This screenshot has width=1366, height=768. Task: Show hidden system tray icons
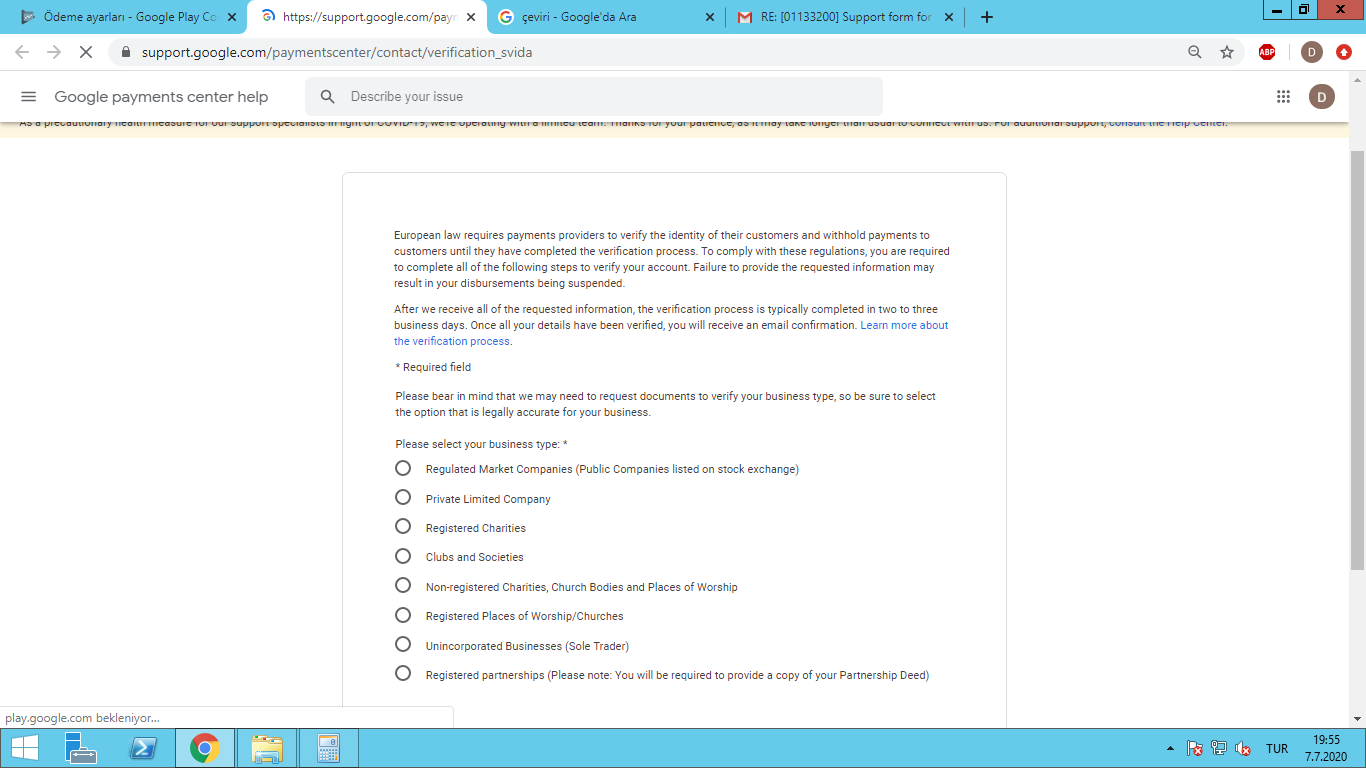tap(1170, 749)
